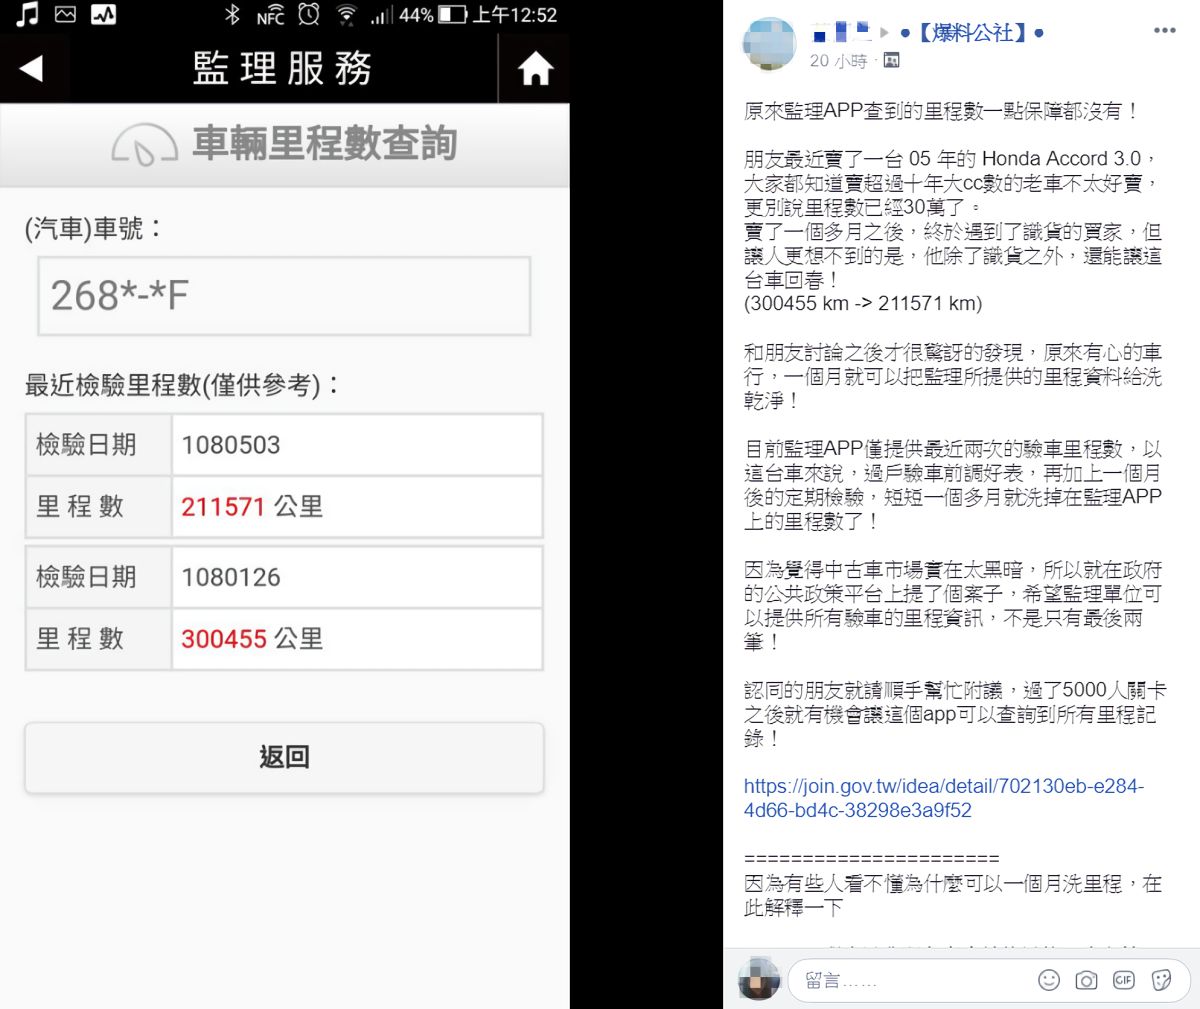Click the chevron between user name and group
Image resolution: width=1200 pixels, height=1009 pixels.
tap(886, 32)
